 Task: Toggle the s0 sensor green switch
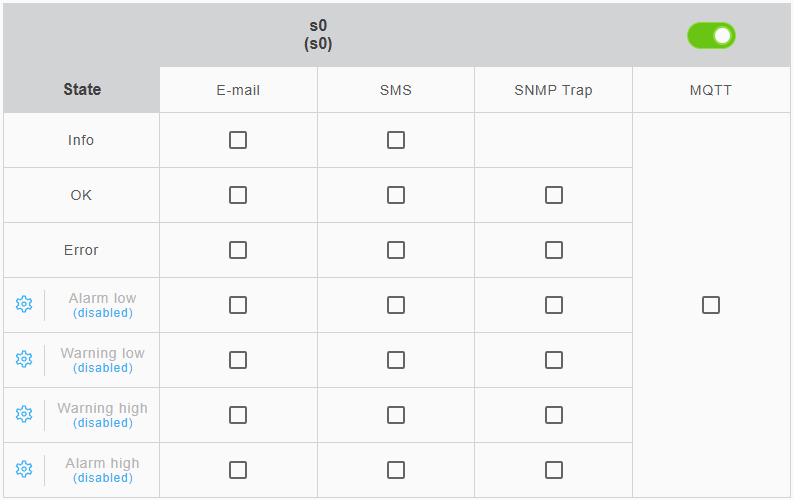(x=711, y=36)
